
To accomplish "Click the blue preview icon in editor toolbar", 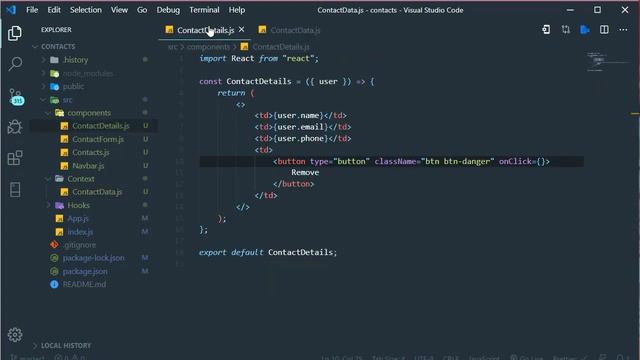I will [584, 30].
